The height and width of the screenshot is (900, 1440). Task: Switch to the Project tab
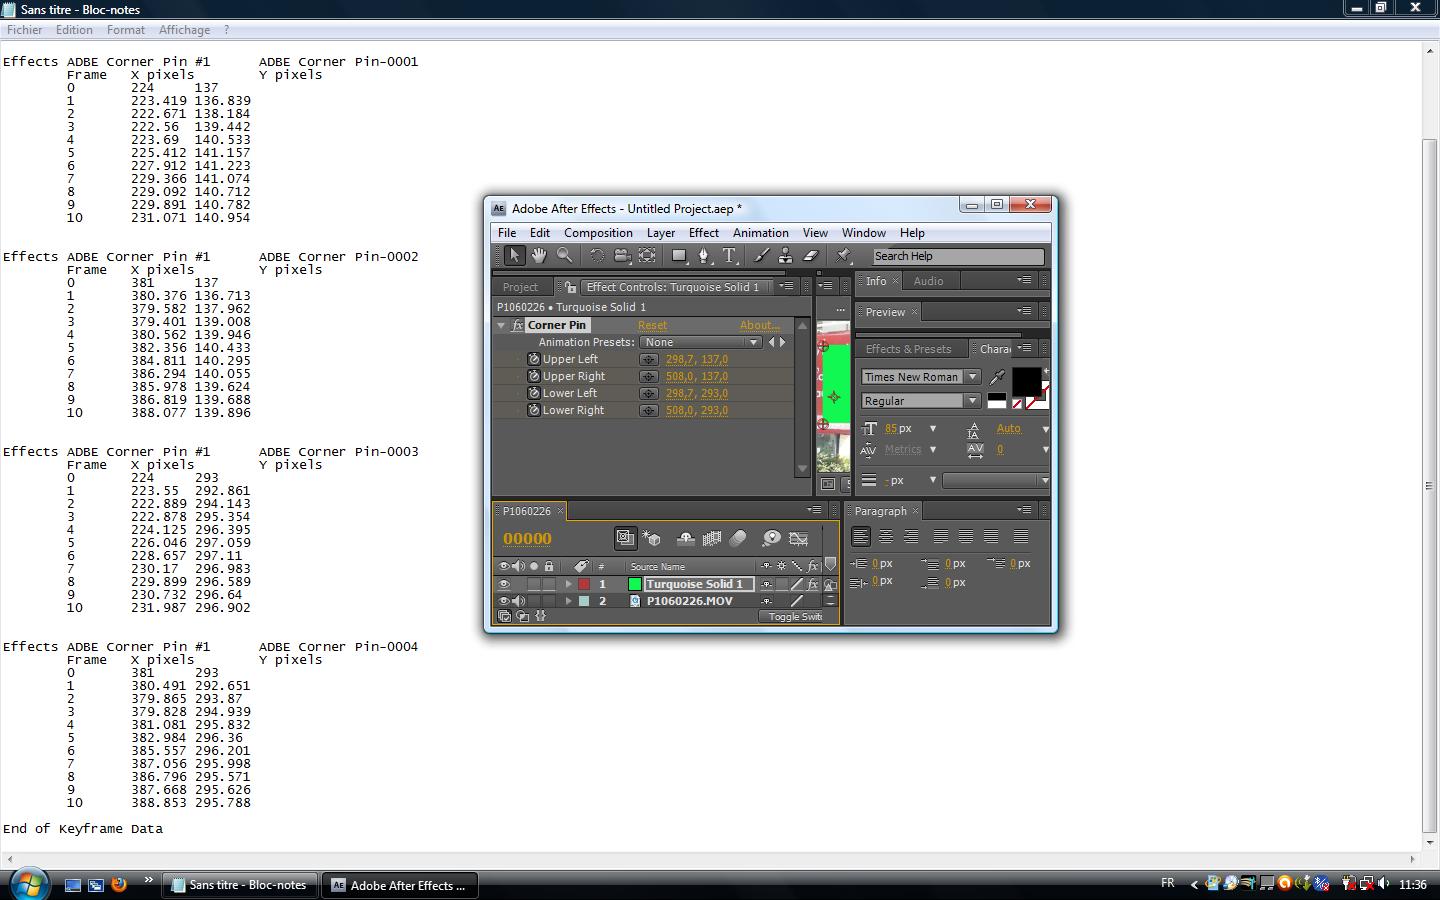[x=520, y=287]
